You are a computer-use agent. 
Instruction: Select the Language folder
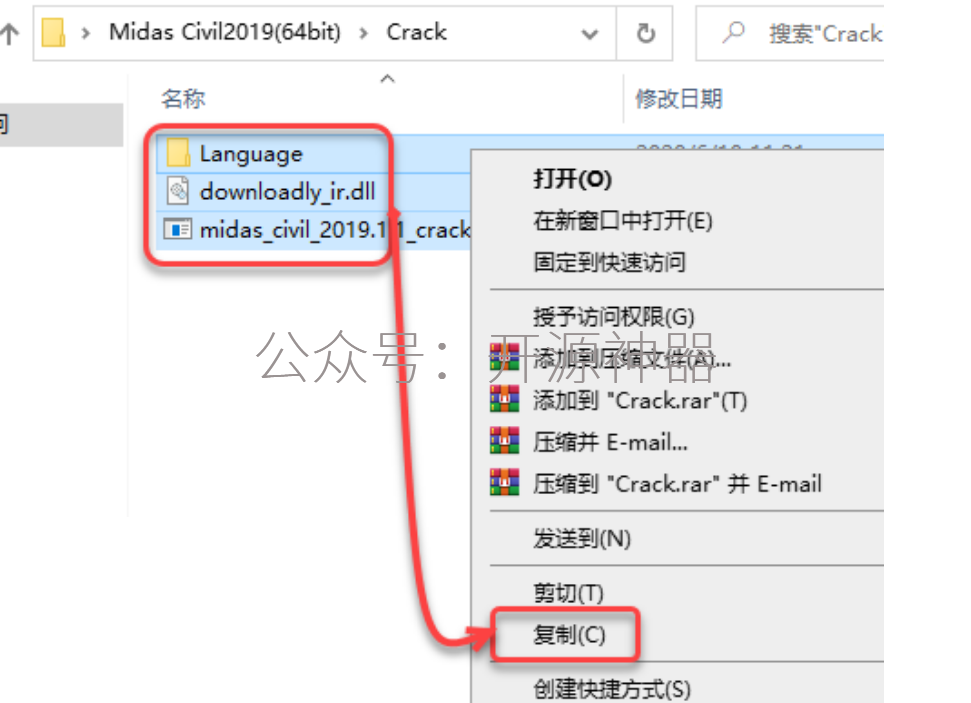coord(251,154)
